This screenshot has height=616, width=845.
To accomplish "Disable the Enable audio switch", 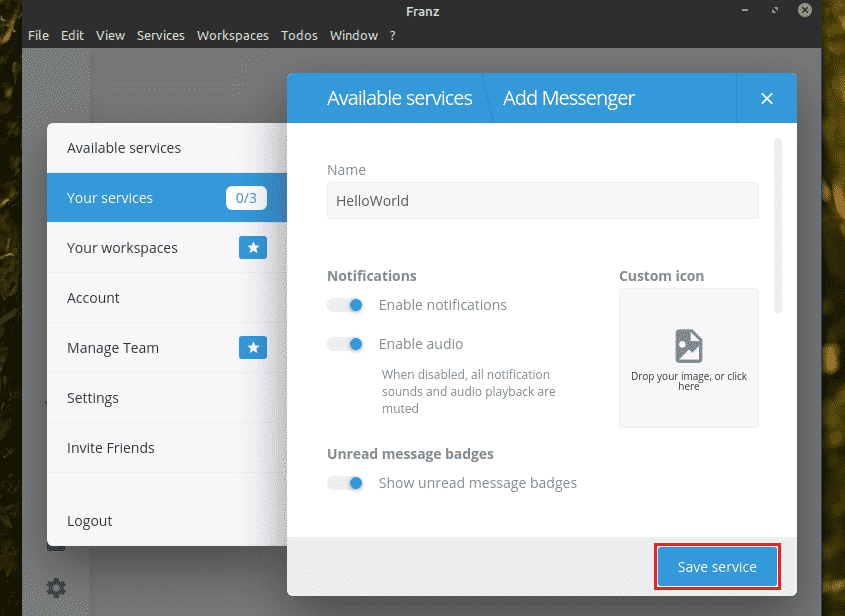I will [x=346, y=344].
